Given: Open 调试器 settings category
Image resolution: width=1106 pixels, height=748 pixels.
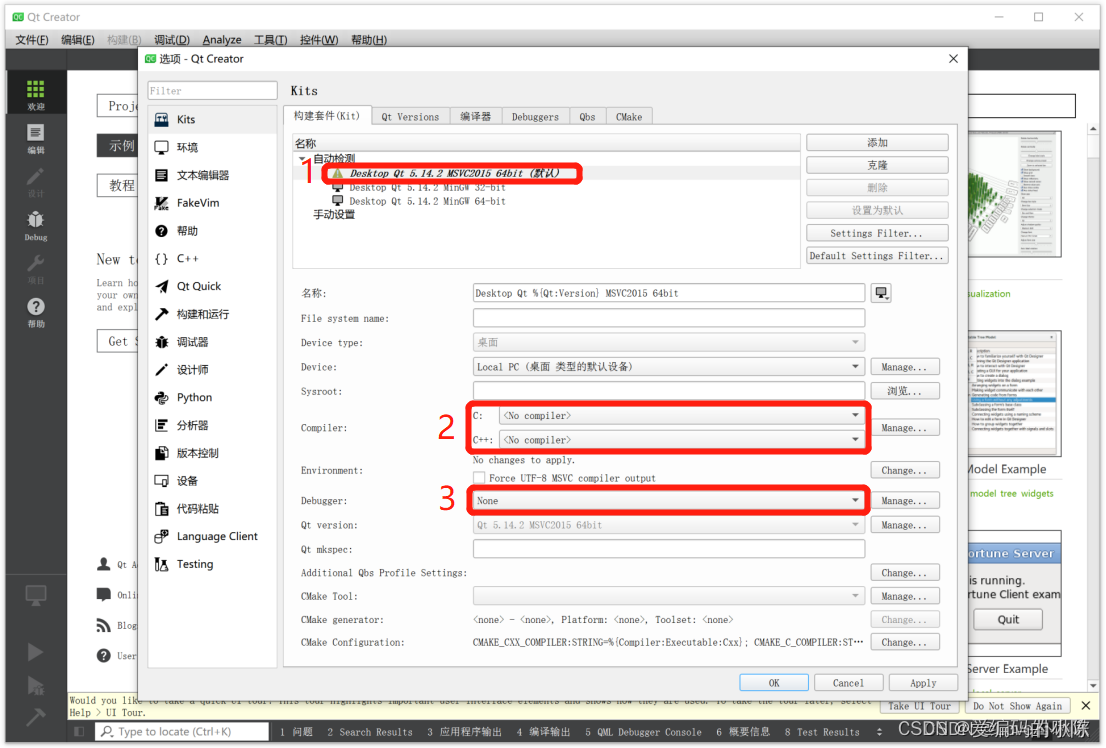Looking at the screenshot, I should pos(212,342).
